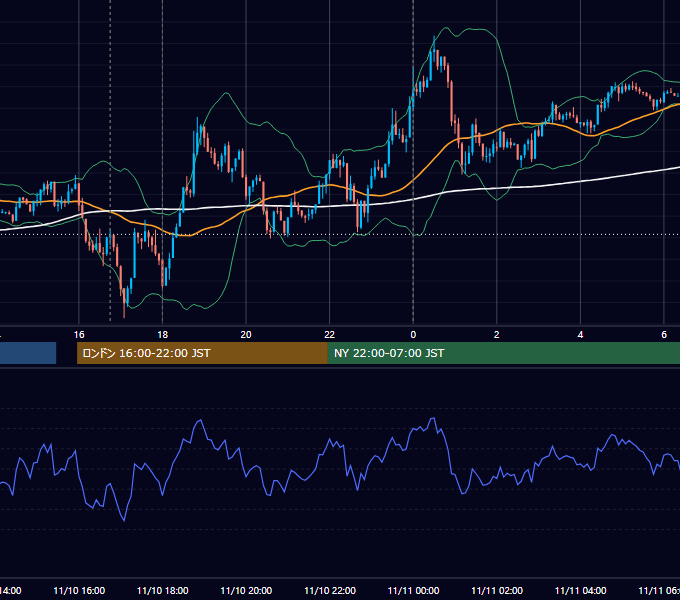Click the "16" hour label on upper axis
The width and height of the screenshot is (680, 600).
[79, 335]
